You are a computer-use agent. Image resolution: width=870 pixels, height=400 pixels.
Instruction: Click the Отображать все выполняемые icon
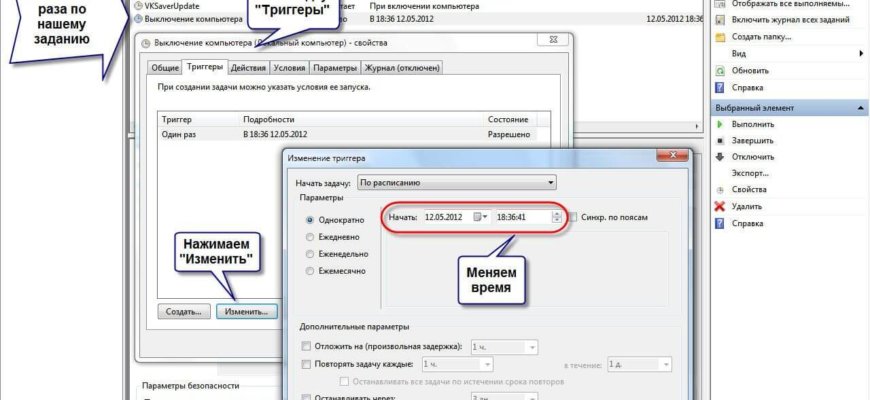[720, 4]
